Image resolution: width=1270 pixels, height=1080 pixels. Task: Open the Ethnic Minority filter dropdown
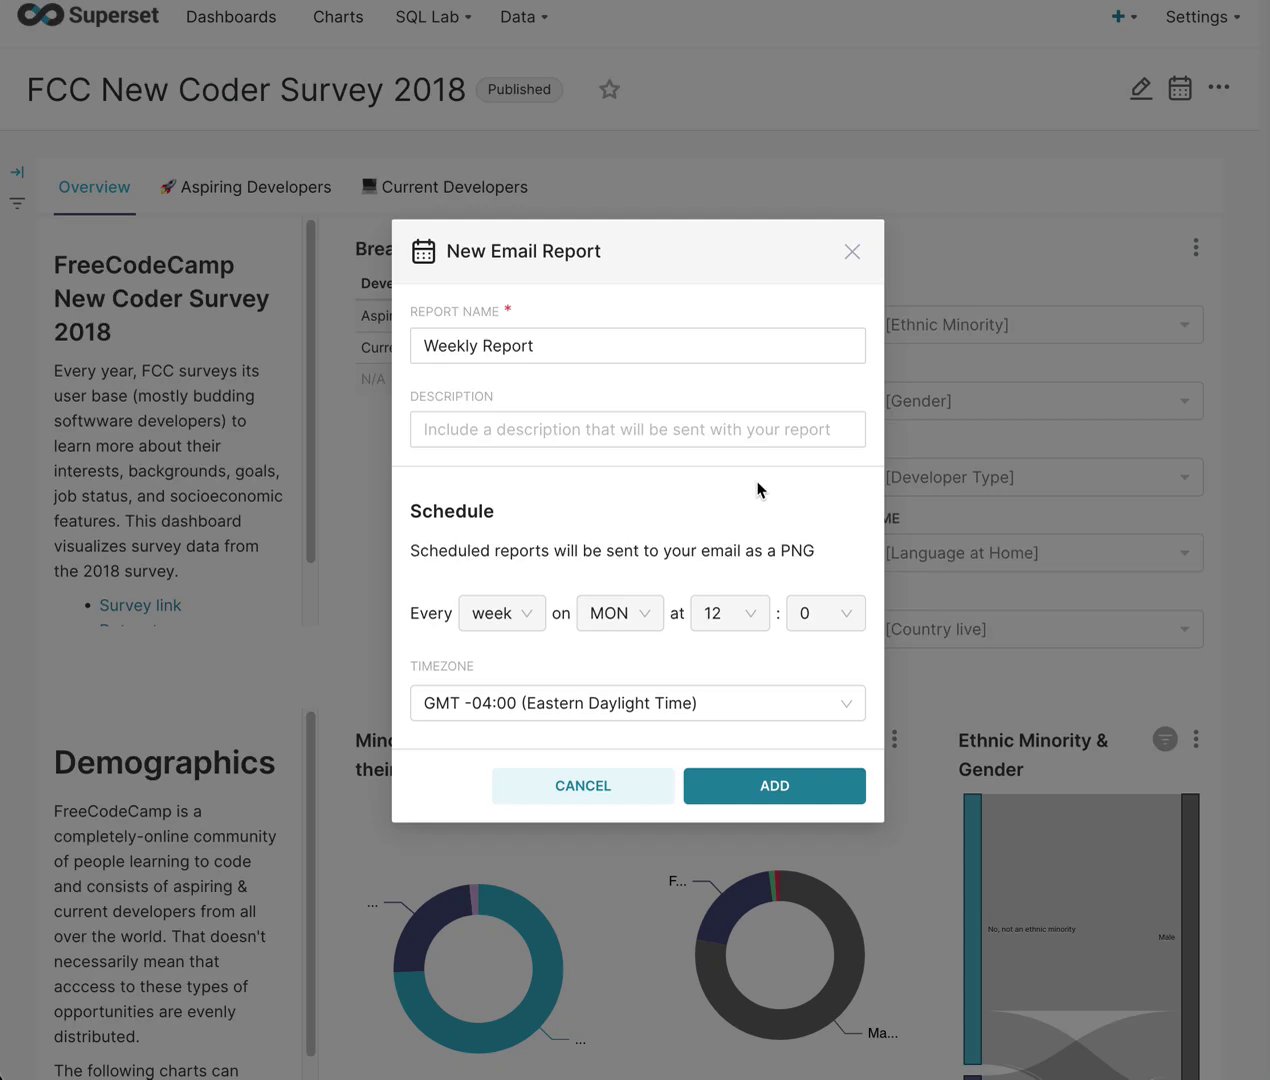[x=1043, y=325]
